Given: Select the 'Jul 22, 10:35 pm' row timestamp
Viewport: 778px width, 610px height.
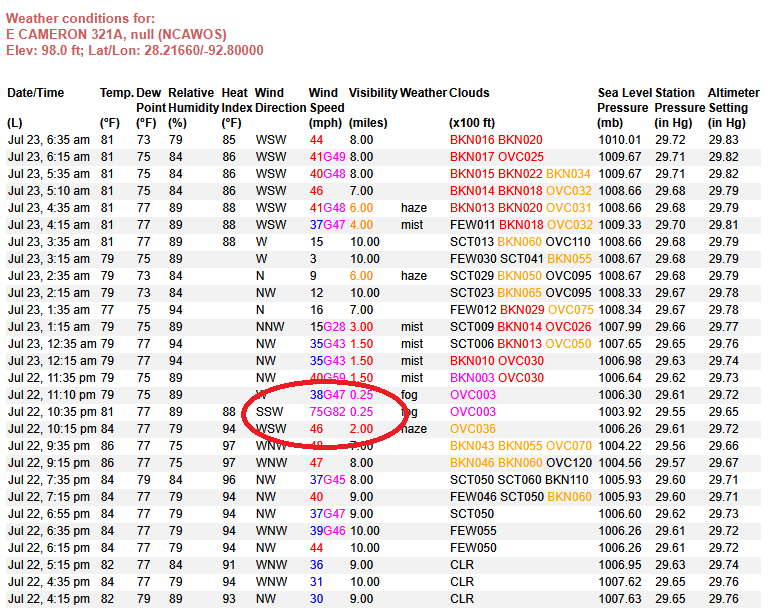Looking at the screenshot, I should tap(52, 412).
